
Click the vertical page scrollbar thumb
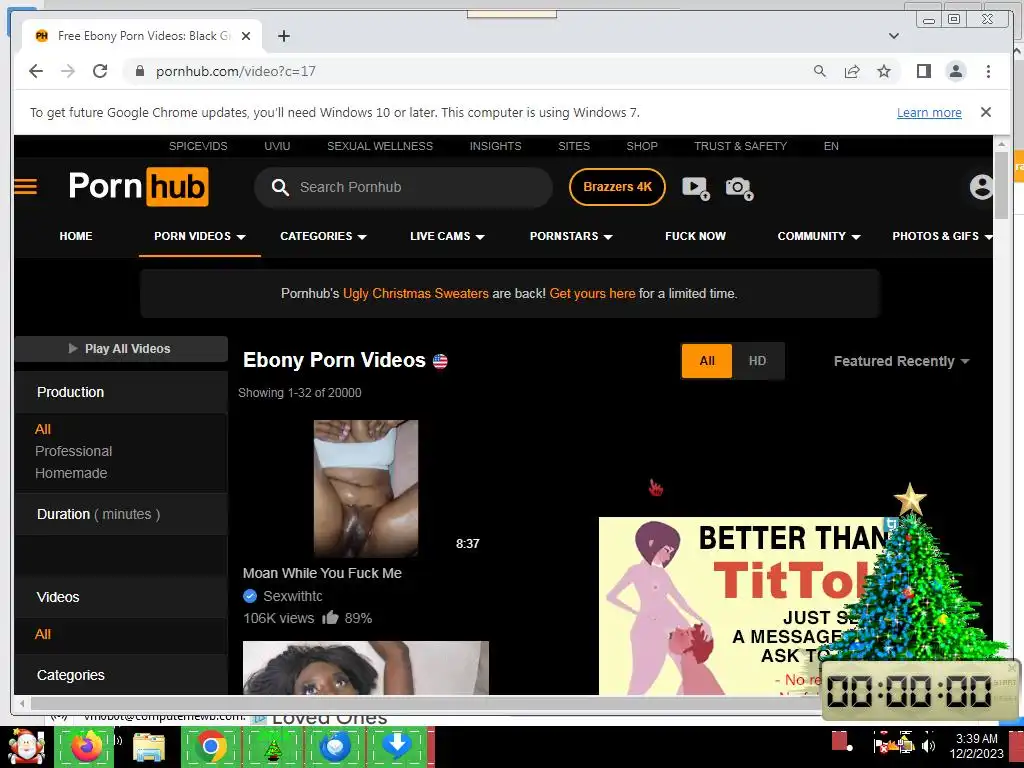pyautogui.click(x=1001, y=186)
